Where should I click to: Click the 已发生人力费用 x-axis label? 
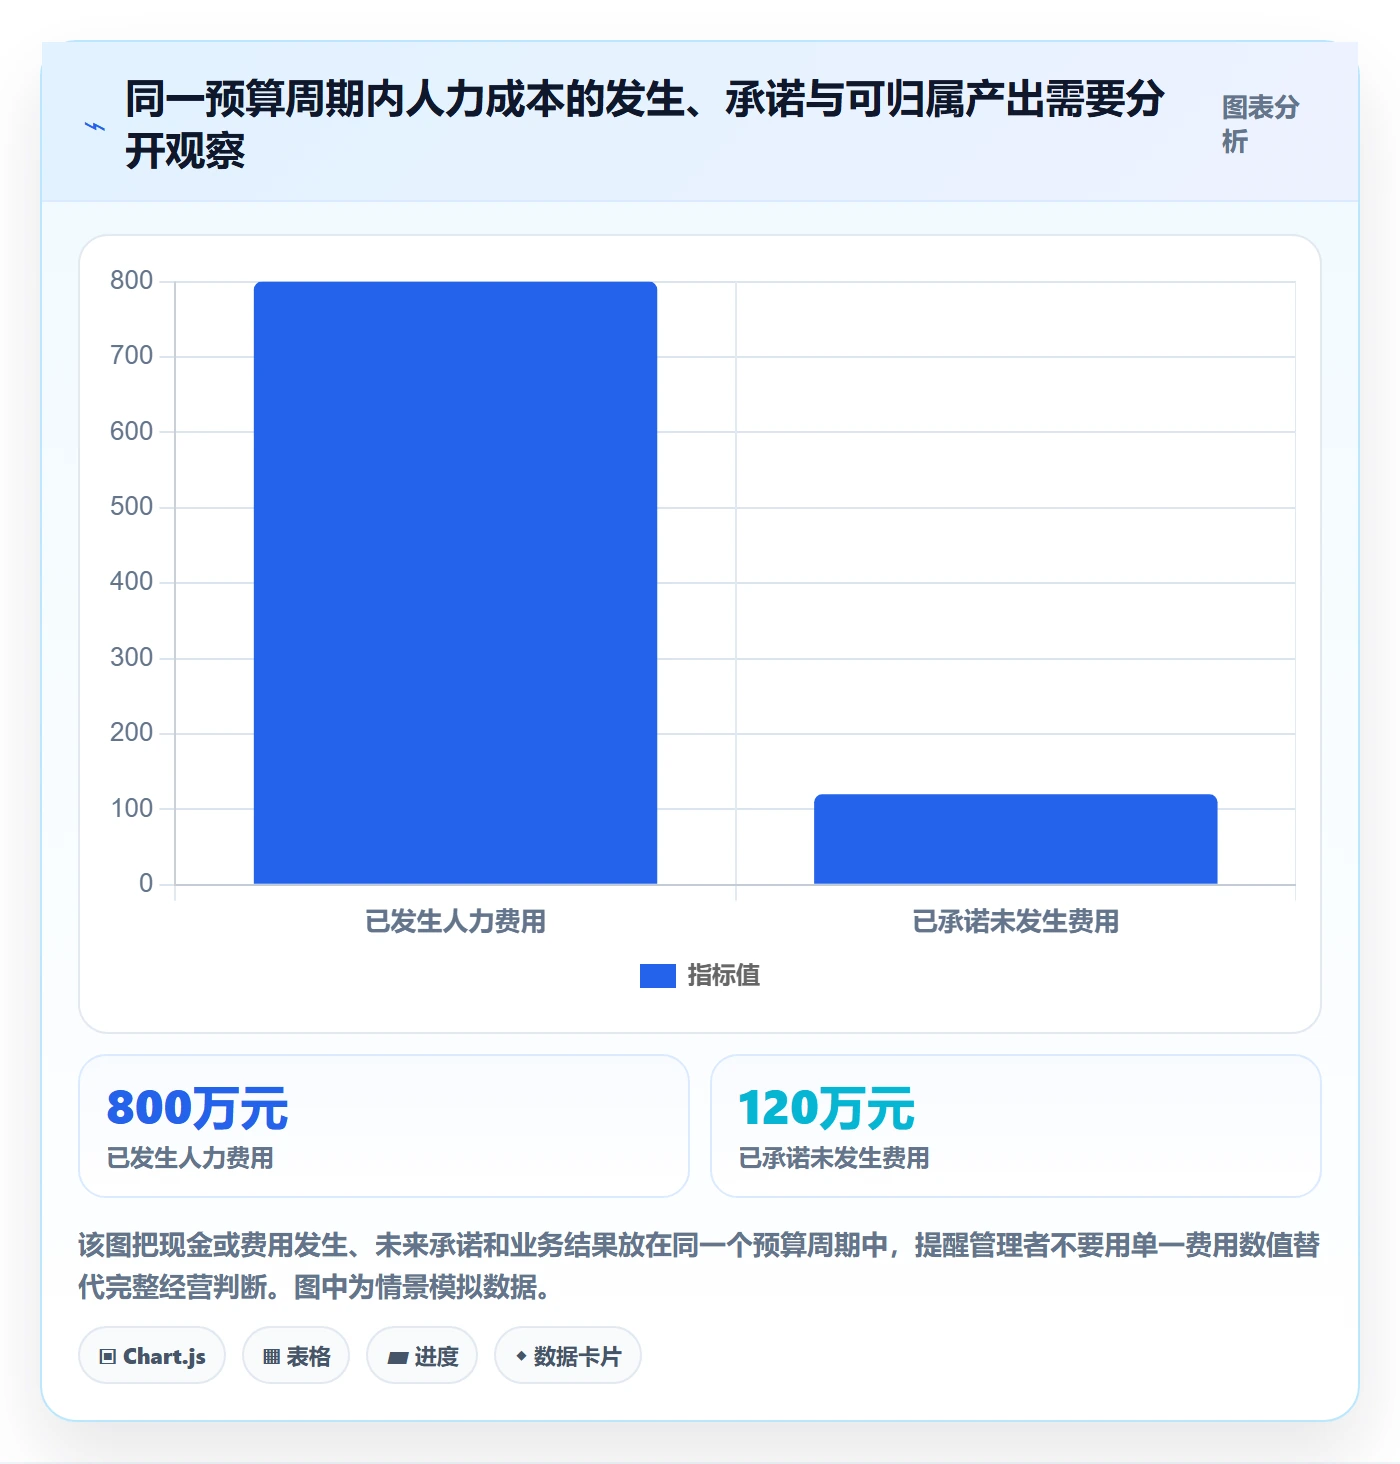(455, 921)
